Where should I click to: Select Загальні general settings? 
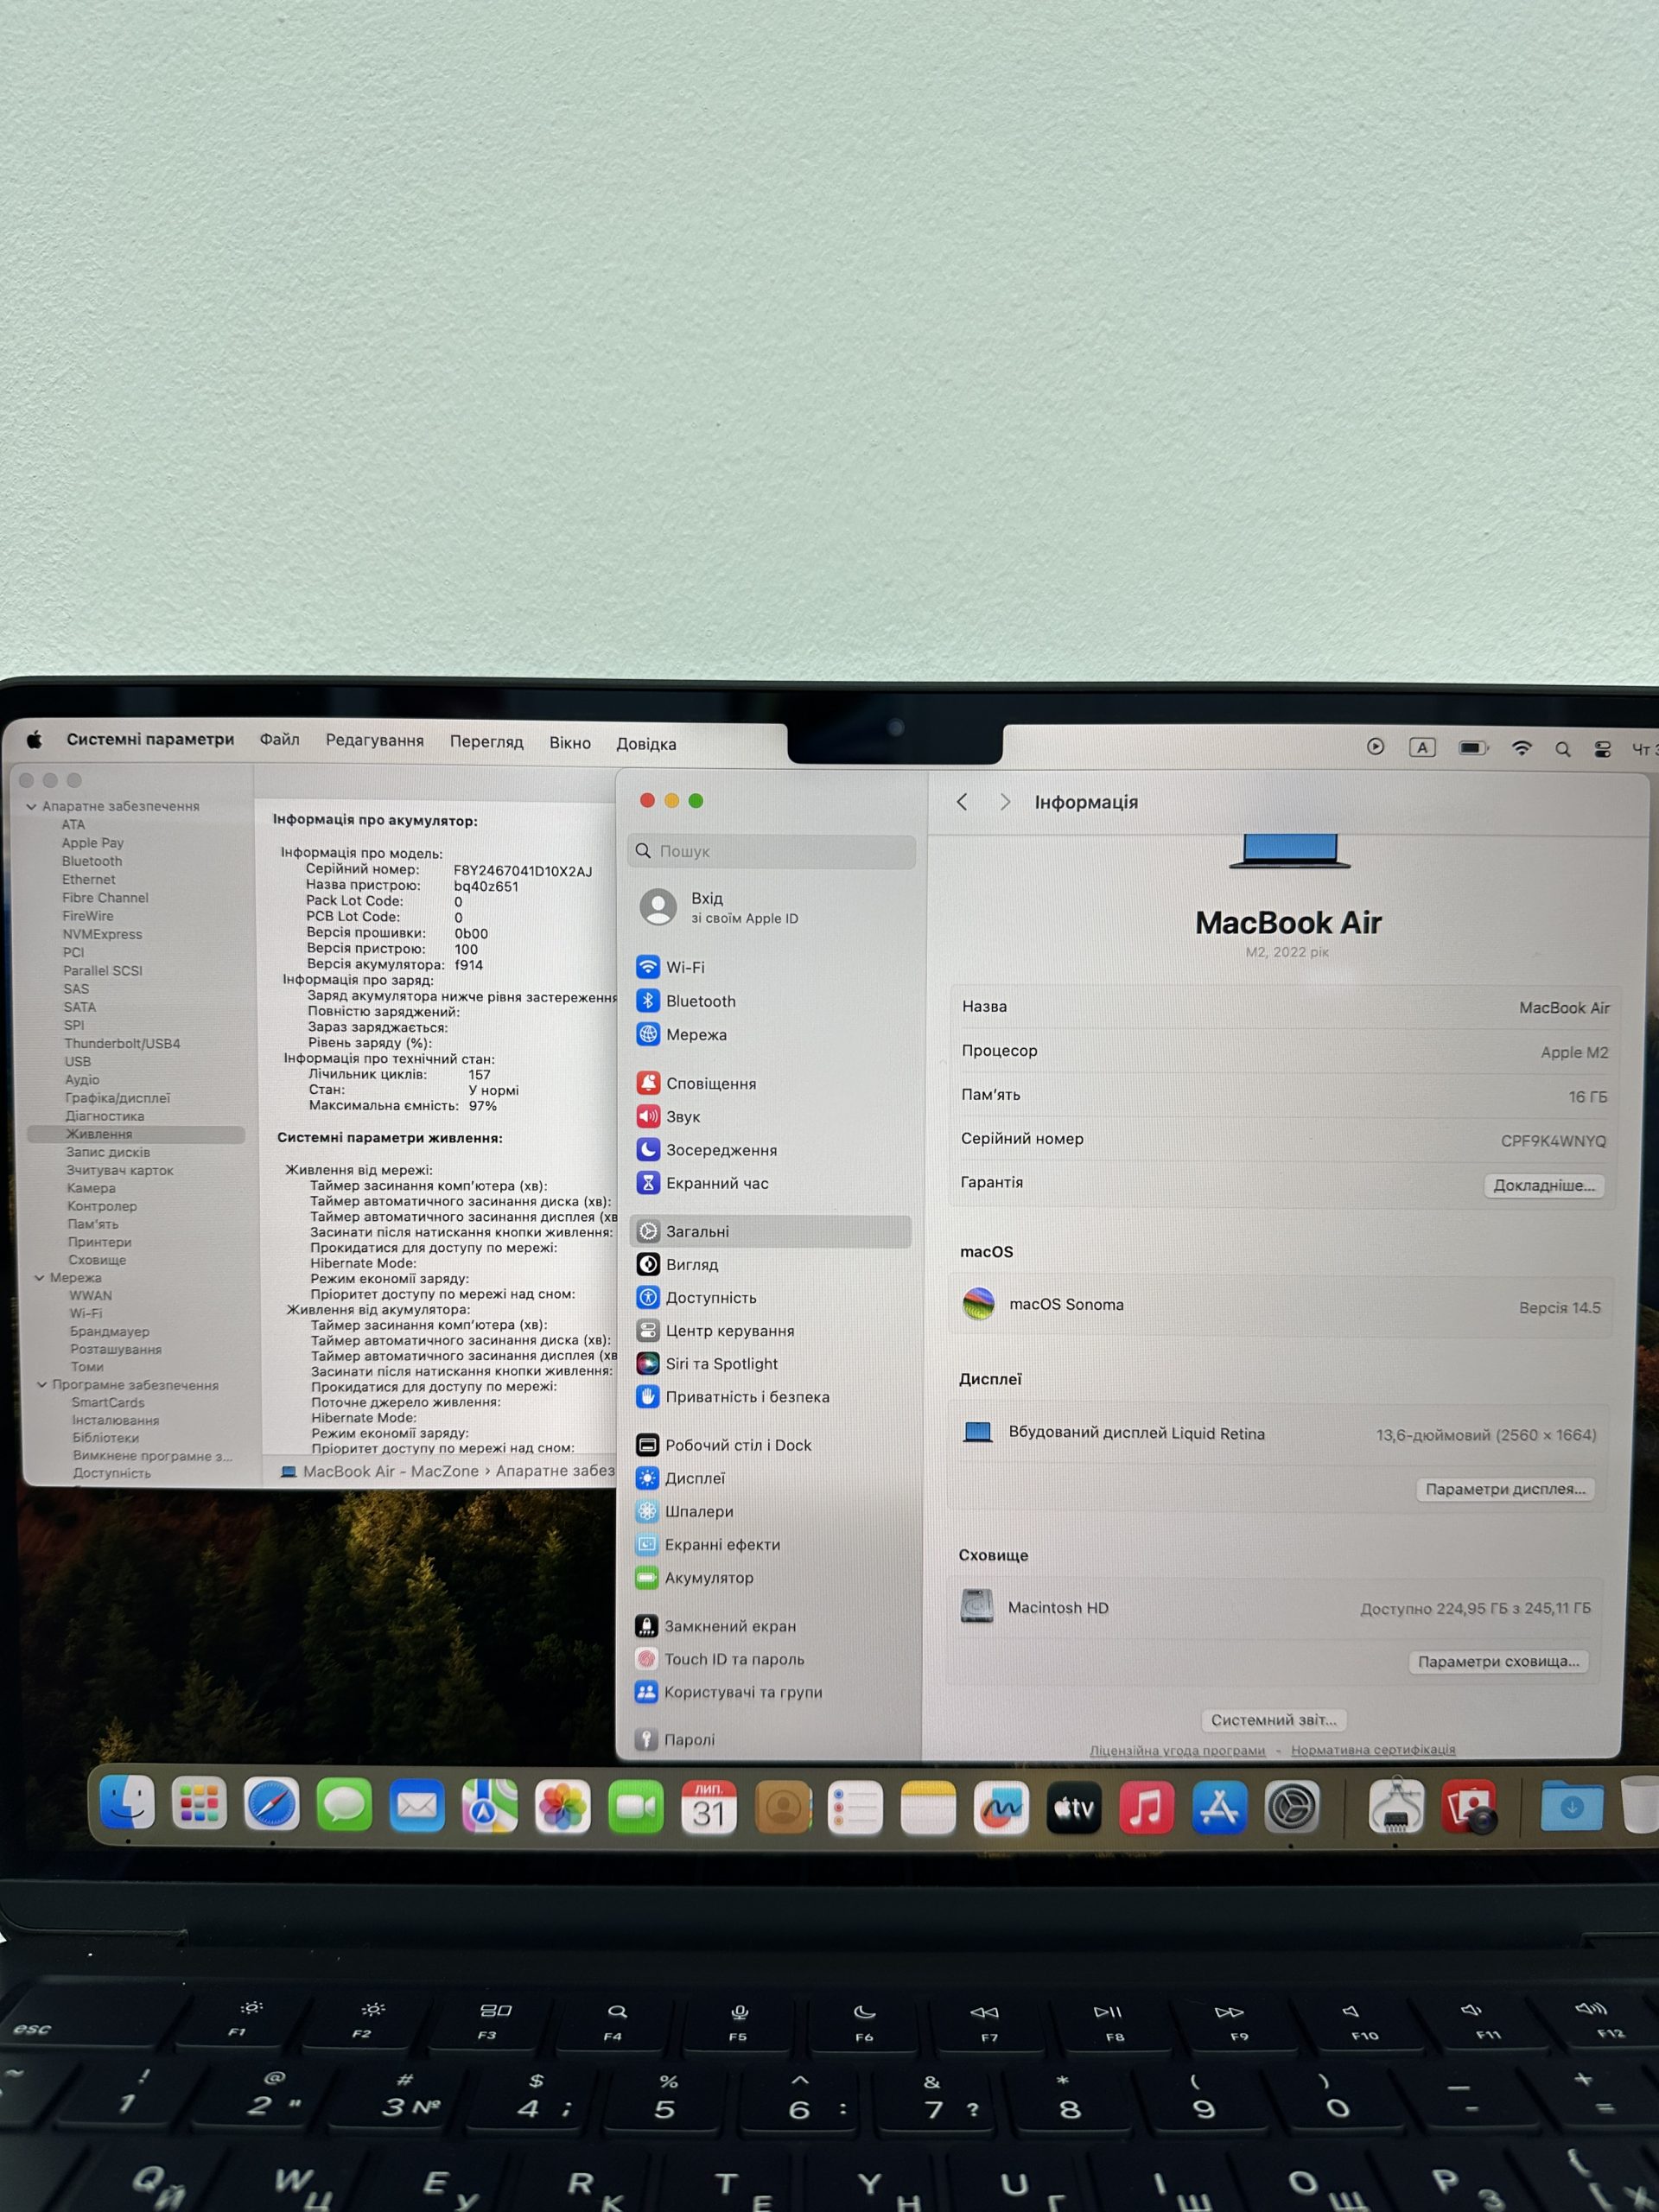pos(771,1231)
